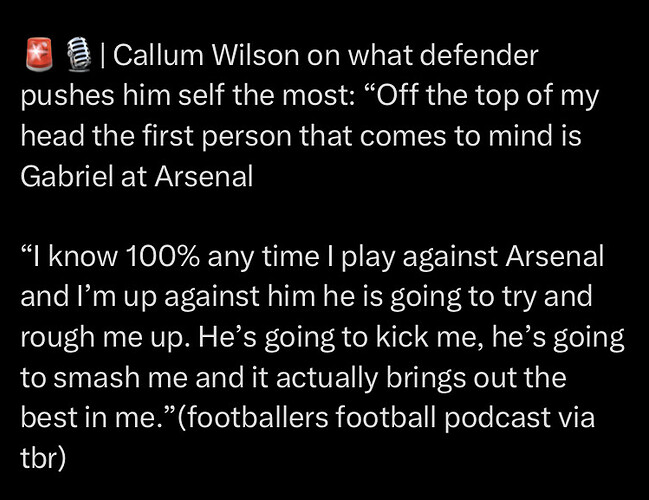
Task: Select the name "Callum" in first line
Action: [x=158, y=55]
